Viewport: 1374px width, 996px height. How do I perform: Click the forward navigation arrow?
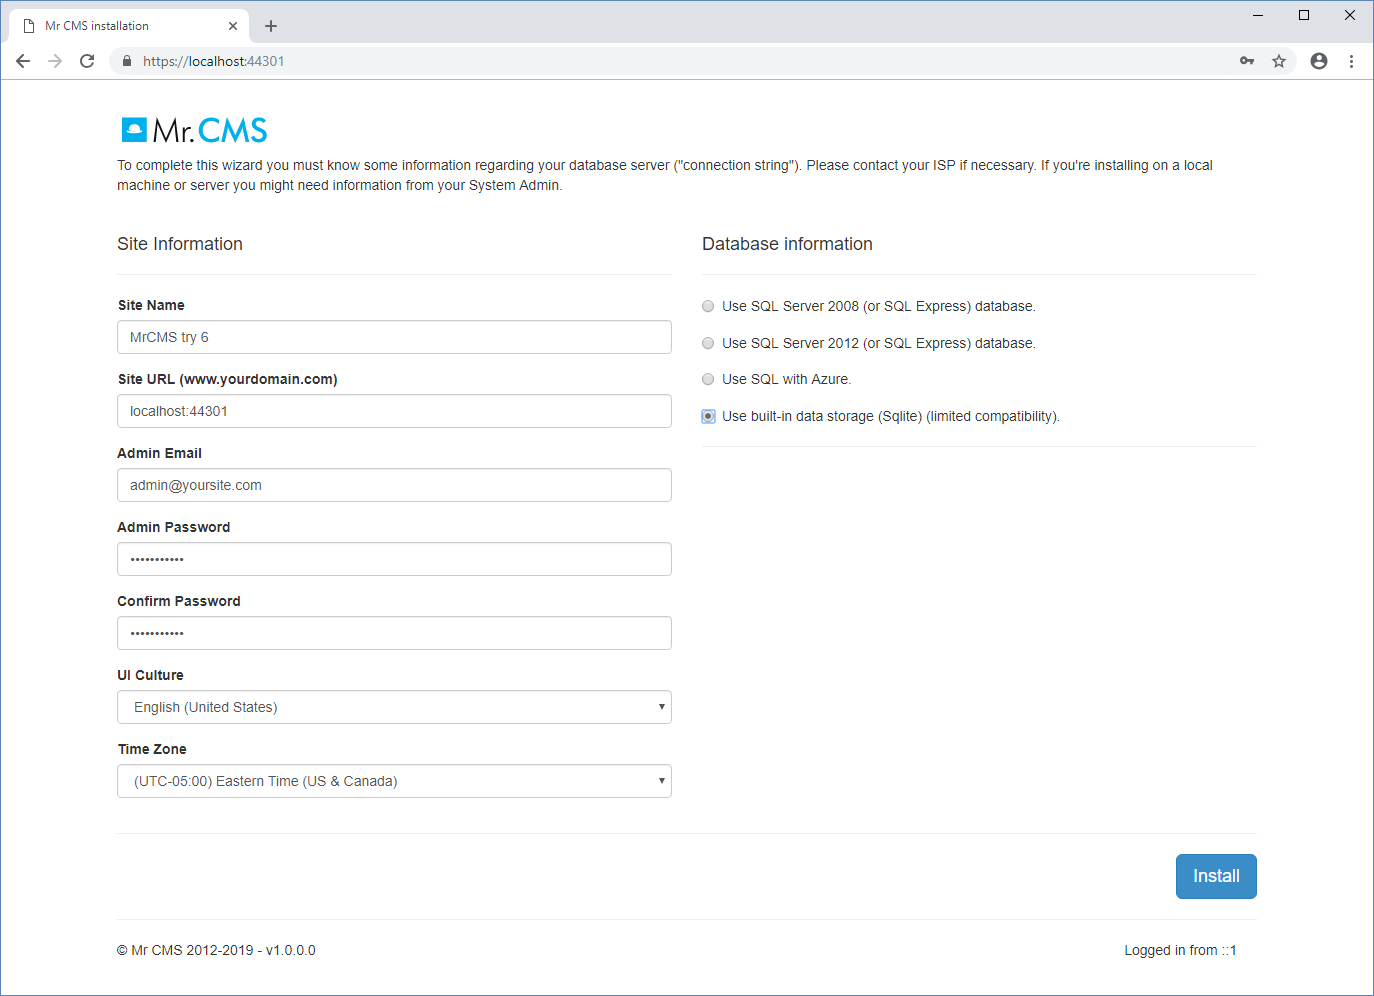pos(55,61)
